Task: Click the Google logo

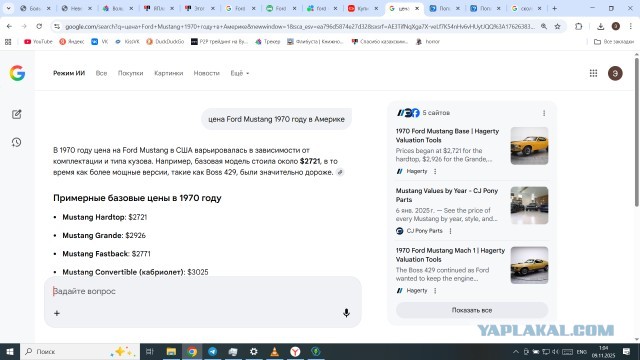Action: click(x=17, y=73)
